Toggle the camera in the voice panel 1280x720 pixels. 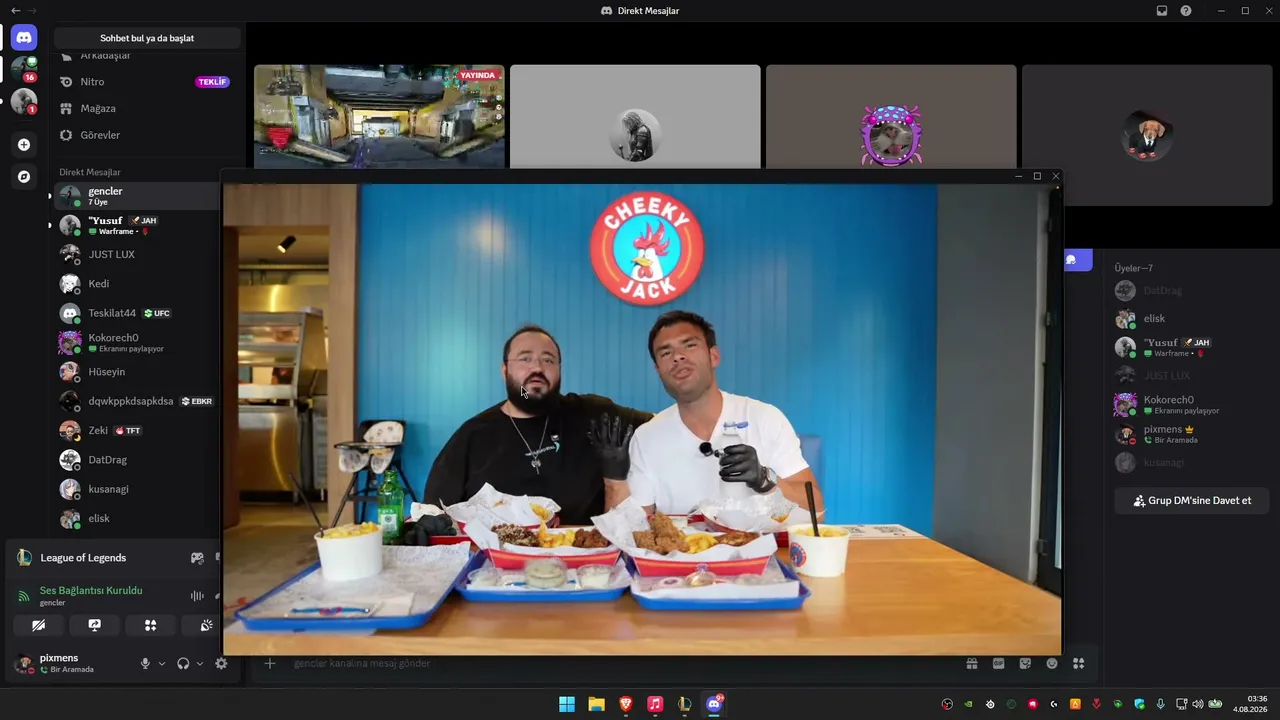click(x=38, y=625)
